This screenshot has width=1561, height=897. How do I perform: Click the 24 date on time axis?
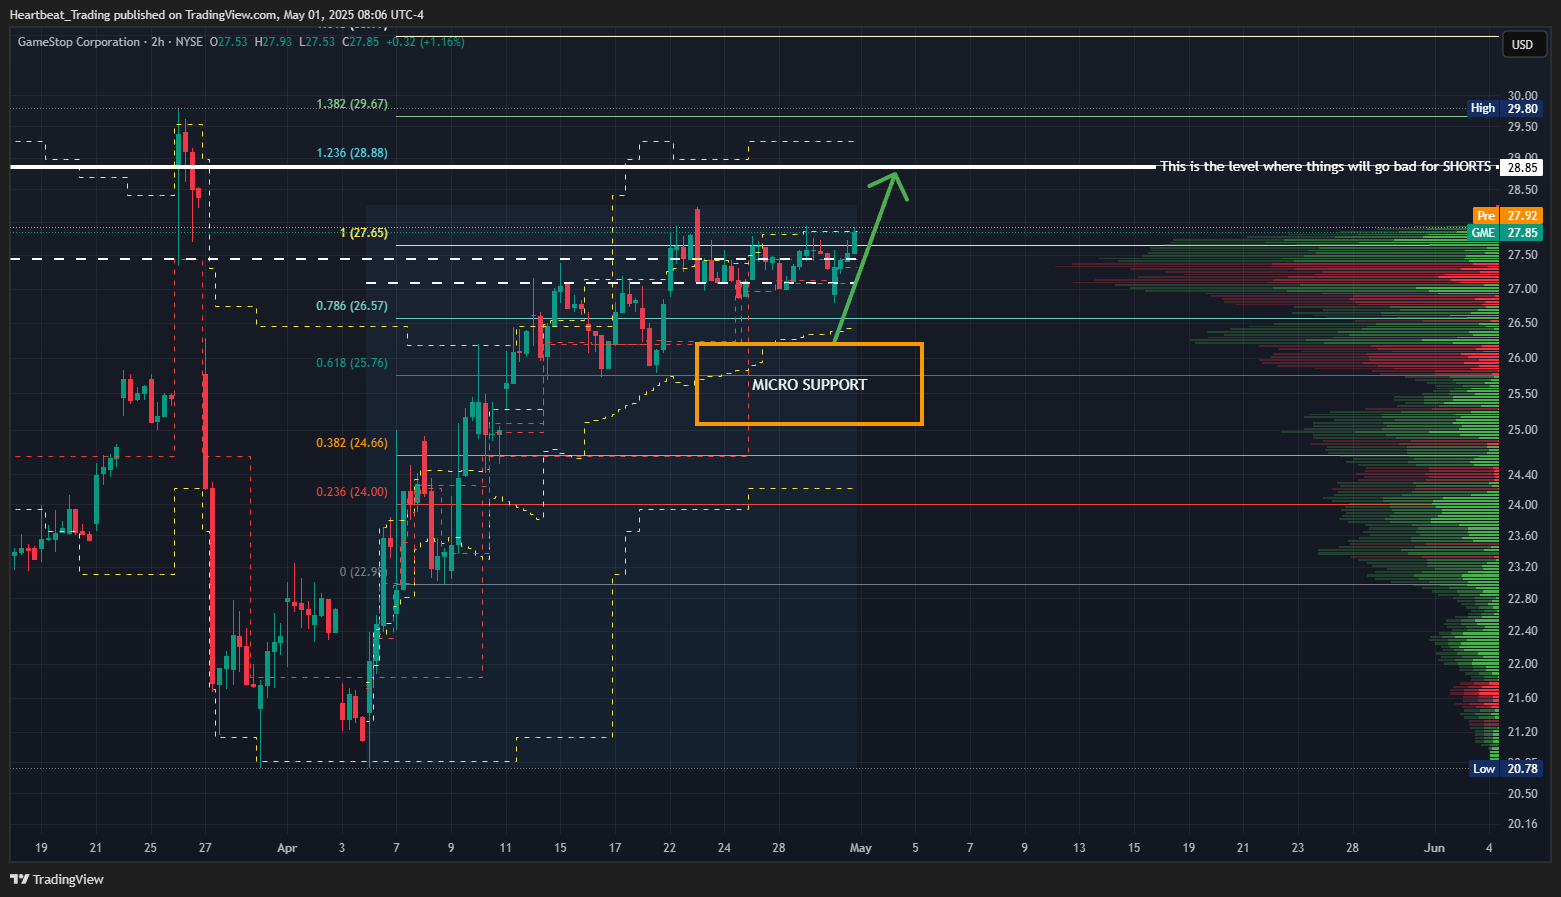(x=724, y=848)
